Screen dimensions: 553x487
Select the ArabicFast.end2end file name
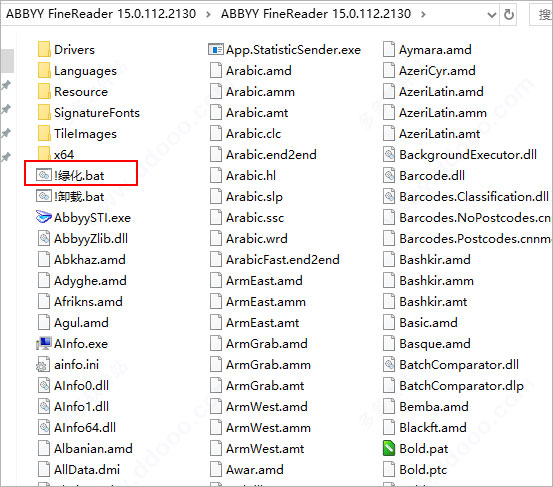click(x=282, y=260)
